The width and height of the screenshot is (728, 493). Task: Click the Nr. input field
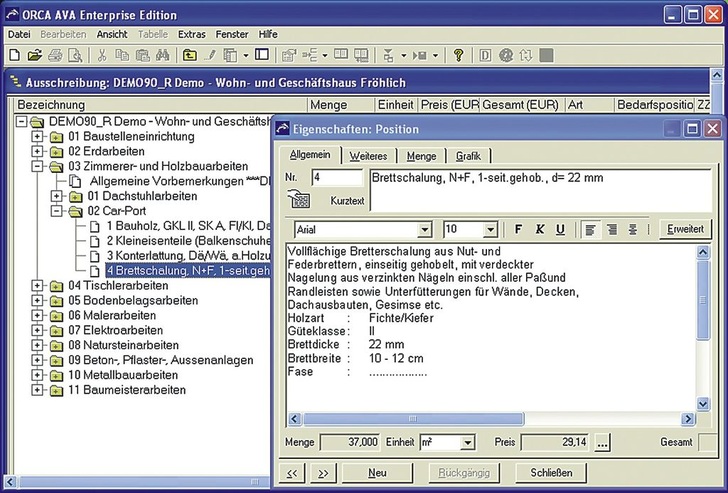pos(337,177)
